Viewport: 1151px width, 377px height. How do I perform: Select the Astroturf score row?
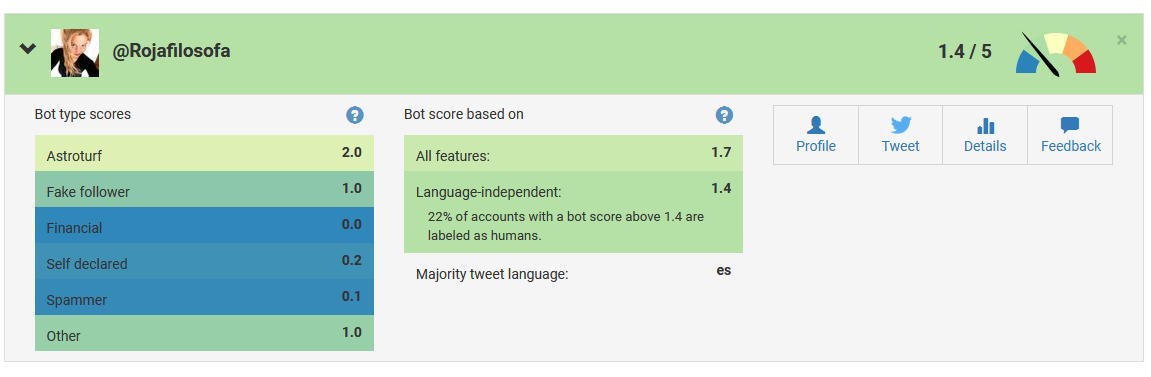(x=204, y=153)
